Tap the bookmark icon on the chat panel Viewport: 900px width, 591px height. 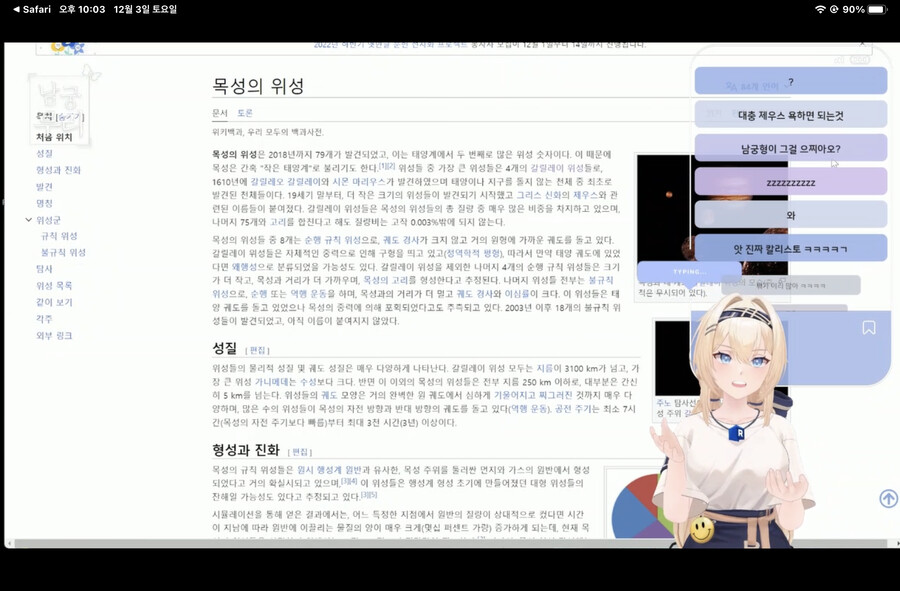point(868,326)
